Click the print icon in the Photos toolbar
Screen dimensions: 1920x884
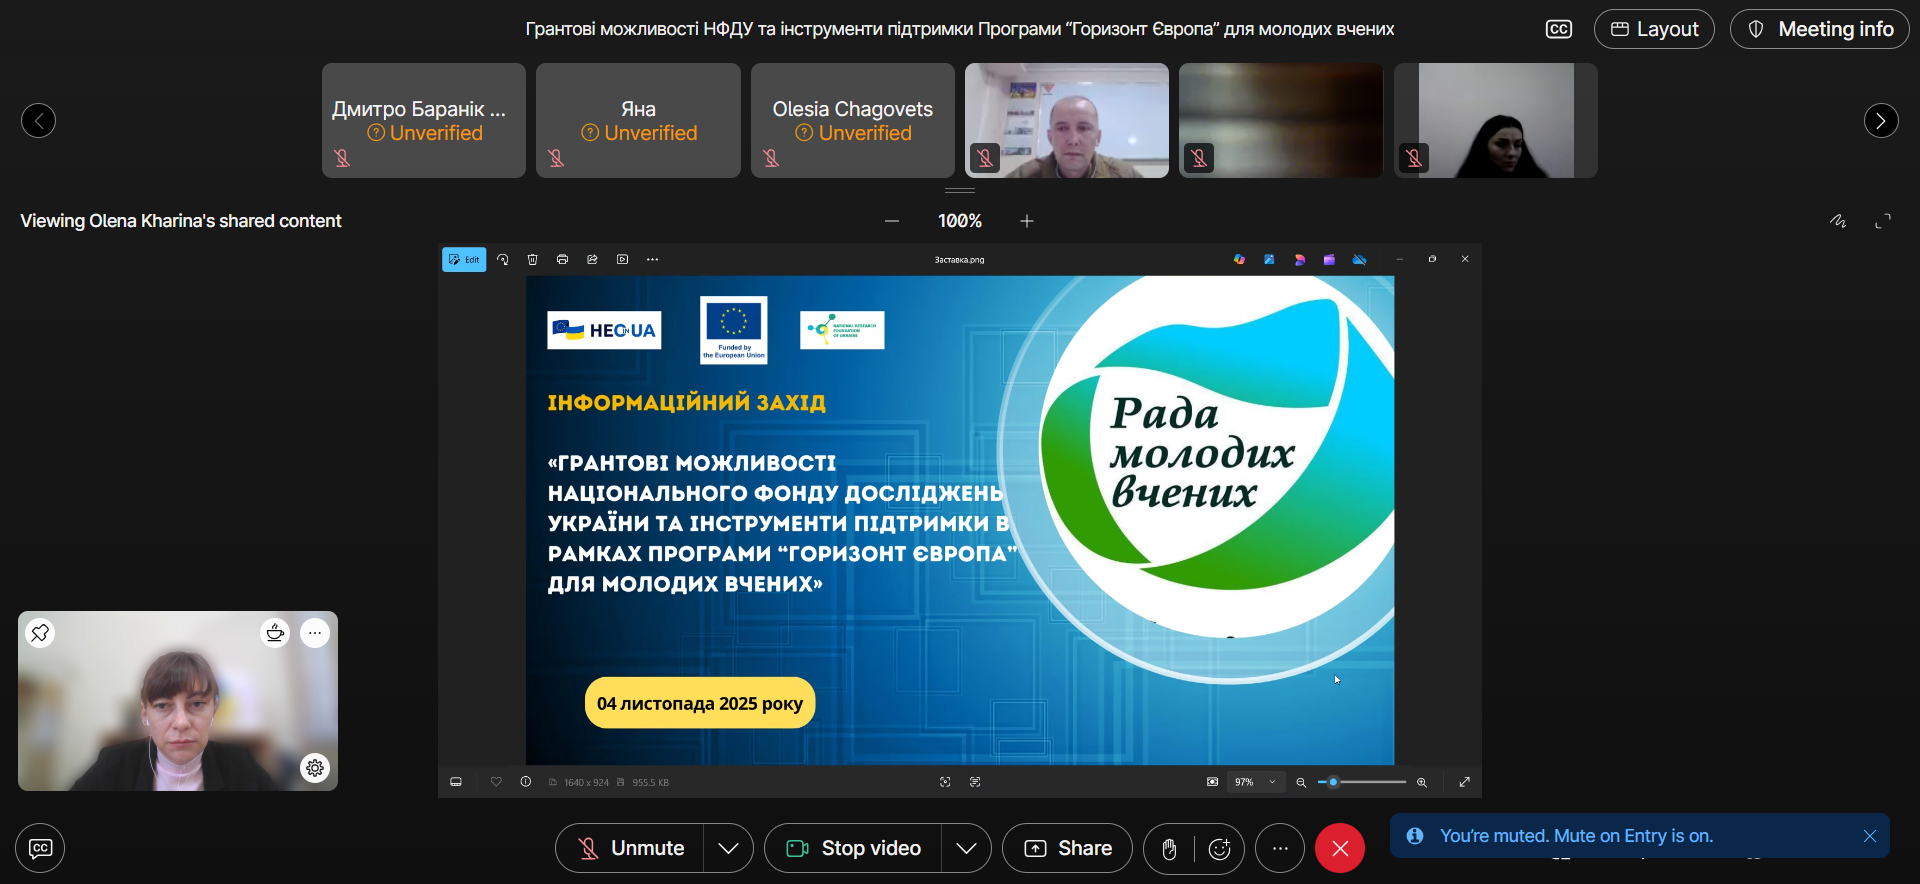coord(563,260)
